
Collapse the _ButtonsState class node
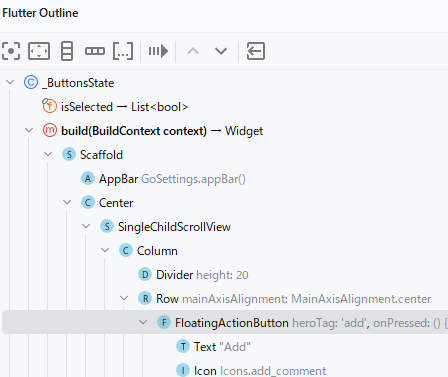(10, 82)
